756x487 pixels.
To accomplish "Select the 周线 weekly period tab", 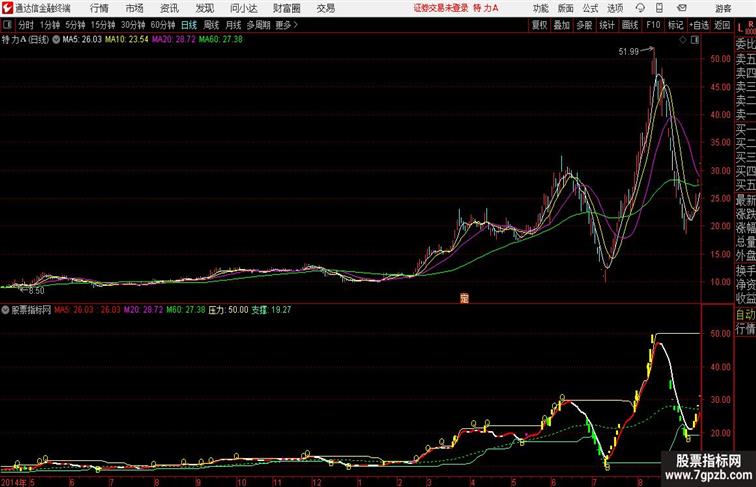I will coord(211,25).
